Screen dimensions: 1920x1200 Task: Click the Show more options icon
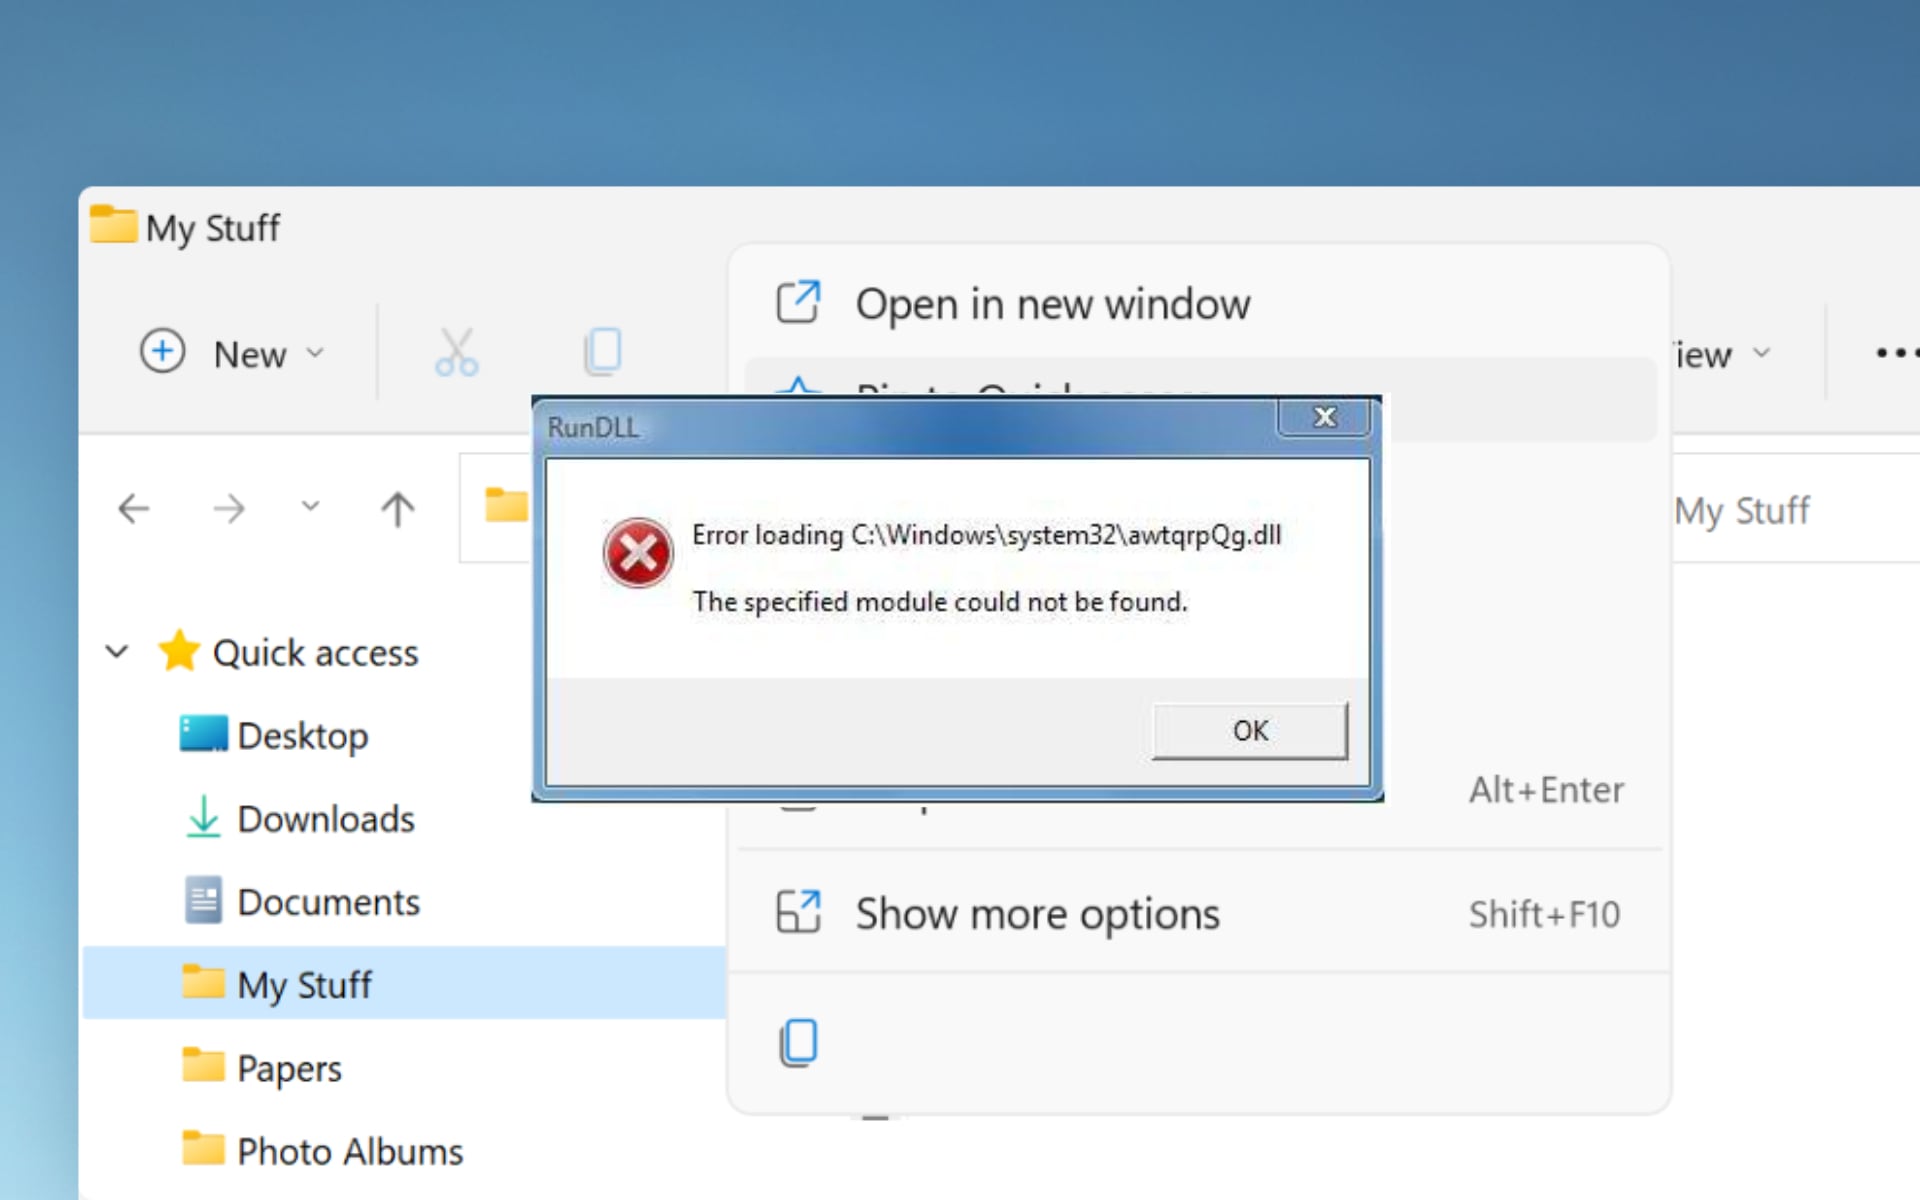tap(797, 911)
